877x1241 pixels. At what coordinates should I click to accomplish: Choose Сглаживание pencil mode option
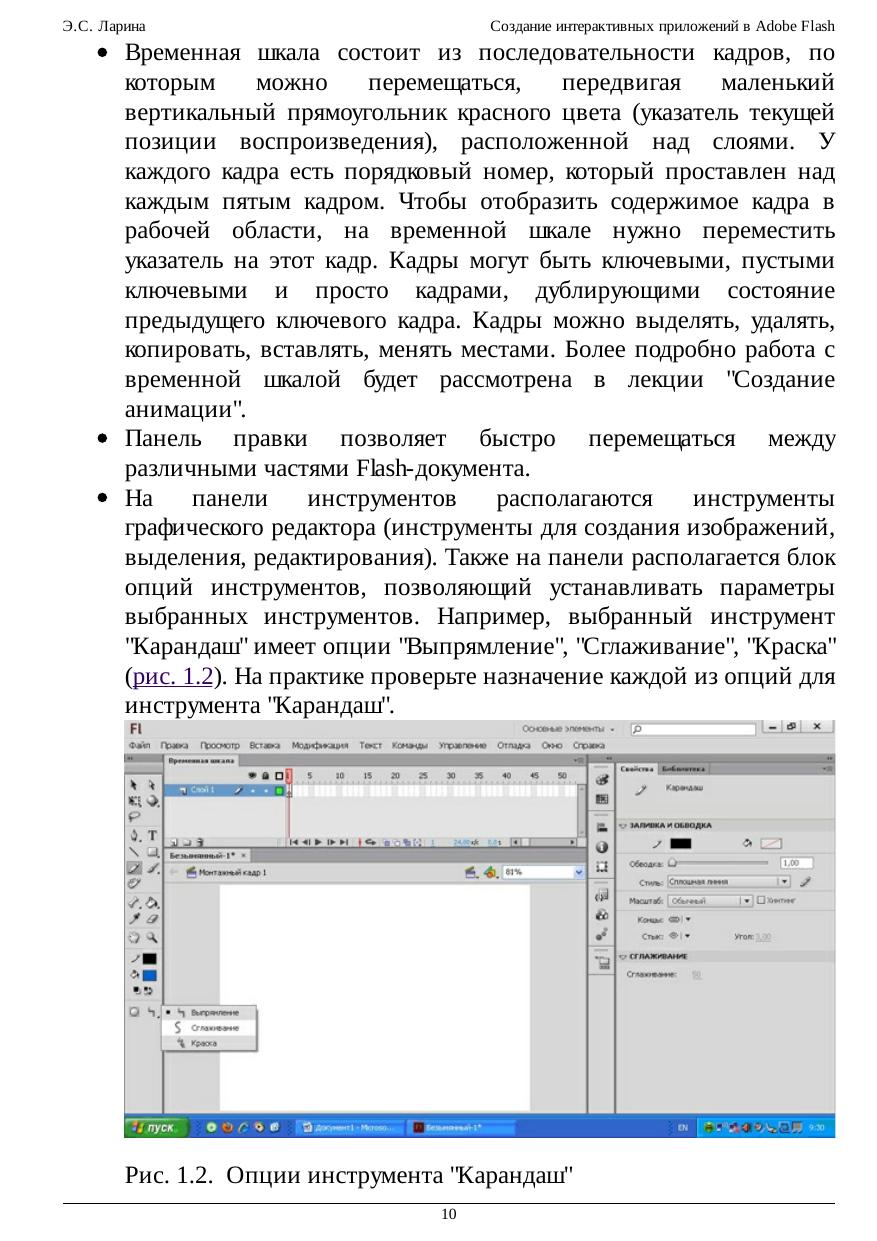click(213, 1027)
